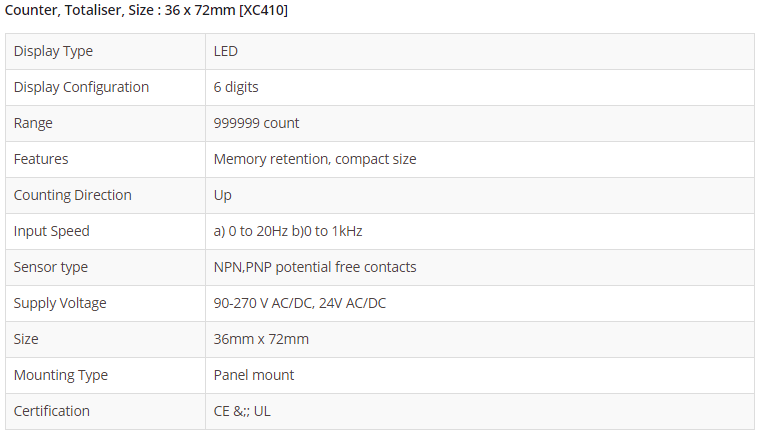
Task: Click Memory retention, compact size text
Action: pos(315,159)
